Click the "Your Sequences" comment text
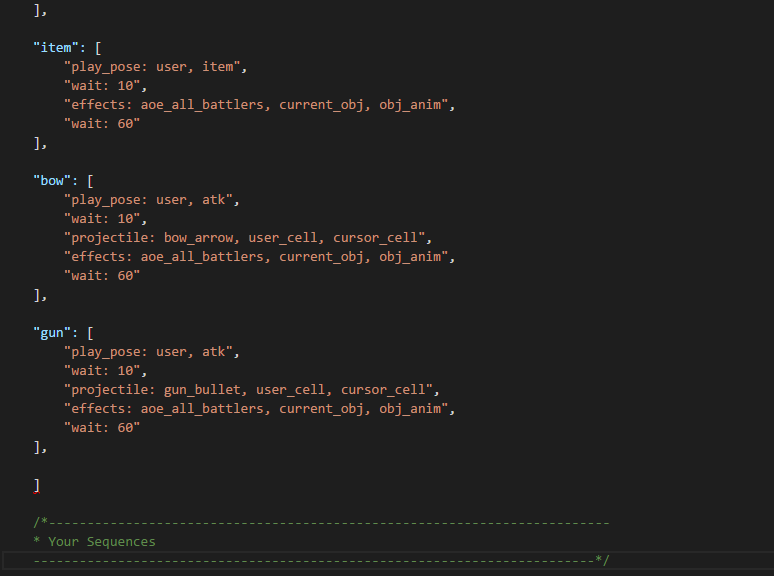Viewport: 774px width, 576px height. (102, 542)
